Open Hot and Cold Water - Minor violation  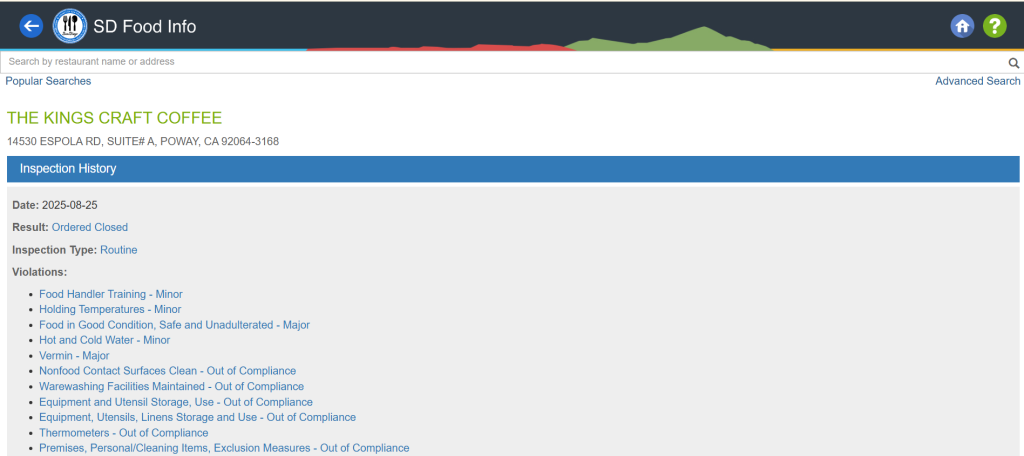104,340
